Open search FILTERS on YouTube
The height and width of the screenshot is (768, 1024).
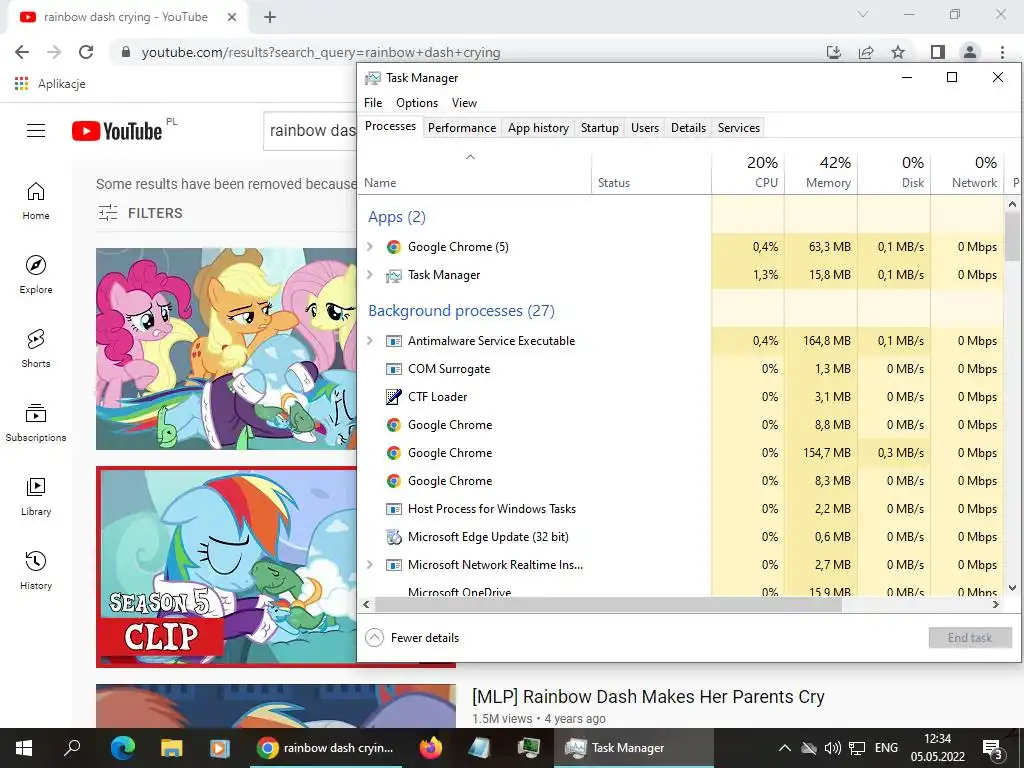tap(140, 213)
